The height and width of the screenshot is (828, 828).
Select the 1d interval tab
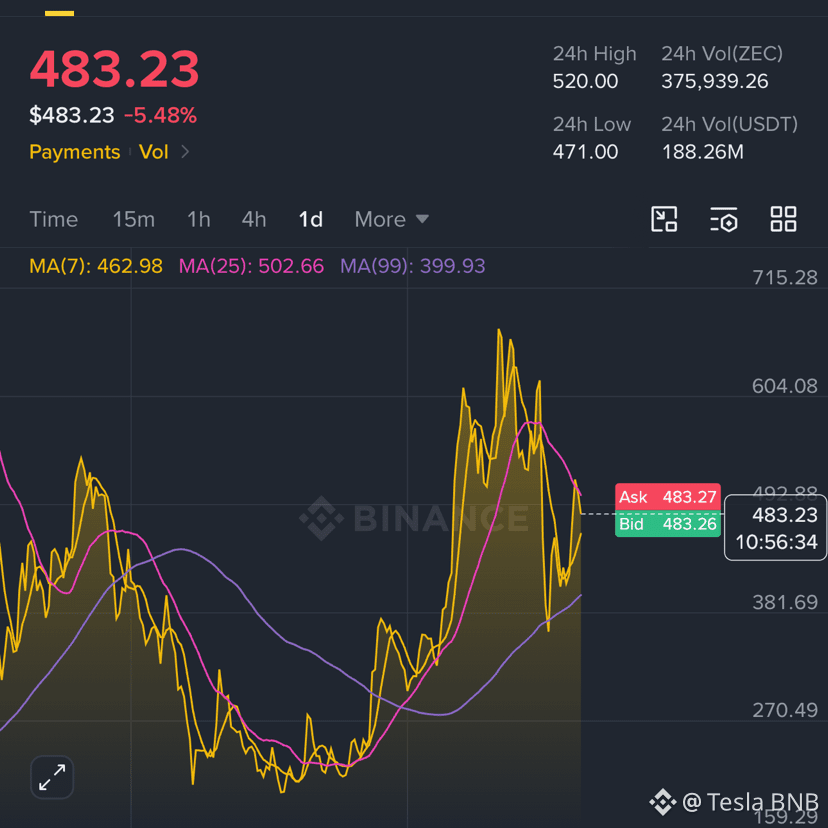tap(310, 219)
